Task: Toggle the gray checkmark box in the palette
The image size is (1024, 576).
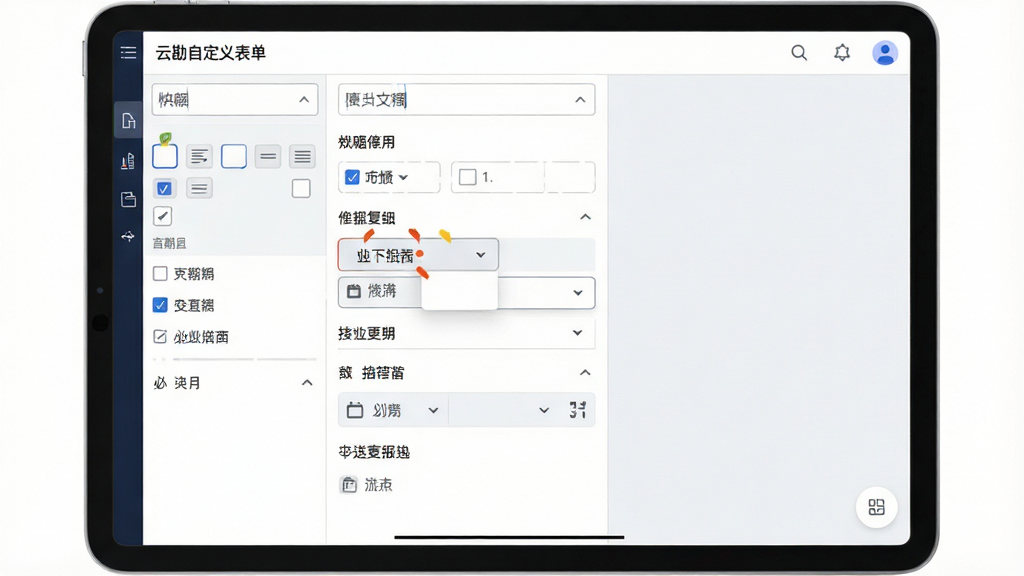Action: tap(163, 216)
